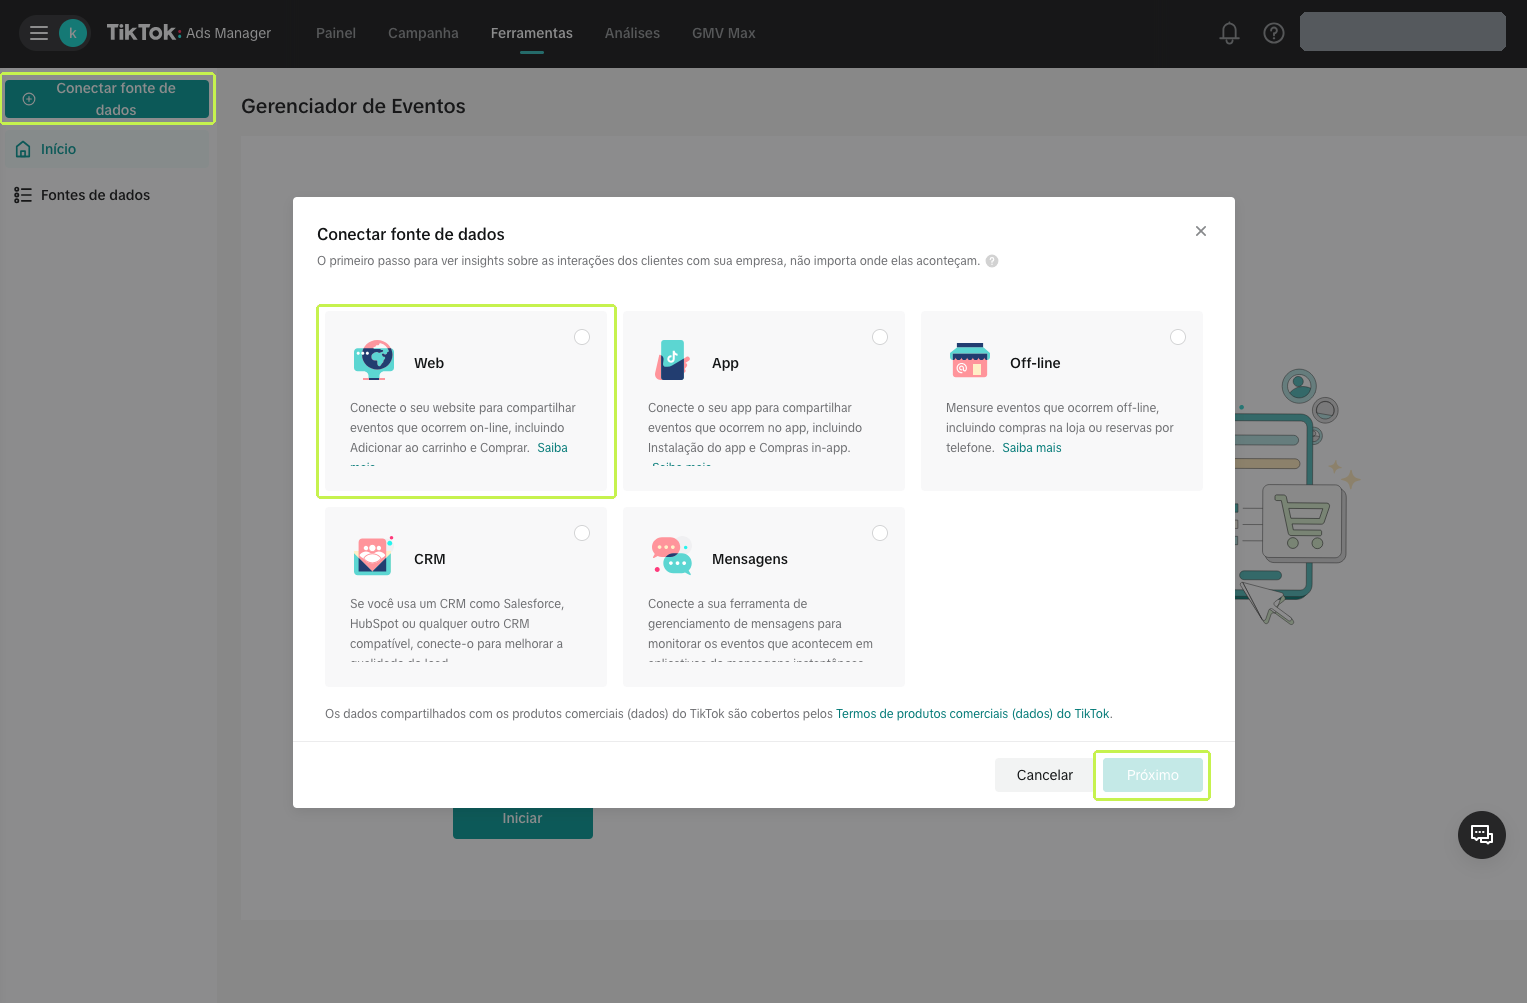The image size is (1527, 1003).
Task: Click the Web globe illustration icon
Action: [x=374, y=360]
